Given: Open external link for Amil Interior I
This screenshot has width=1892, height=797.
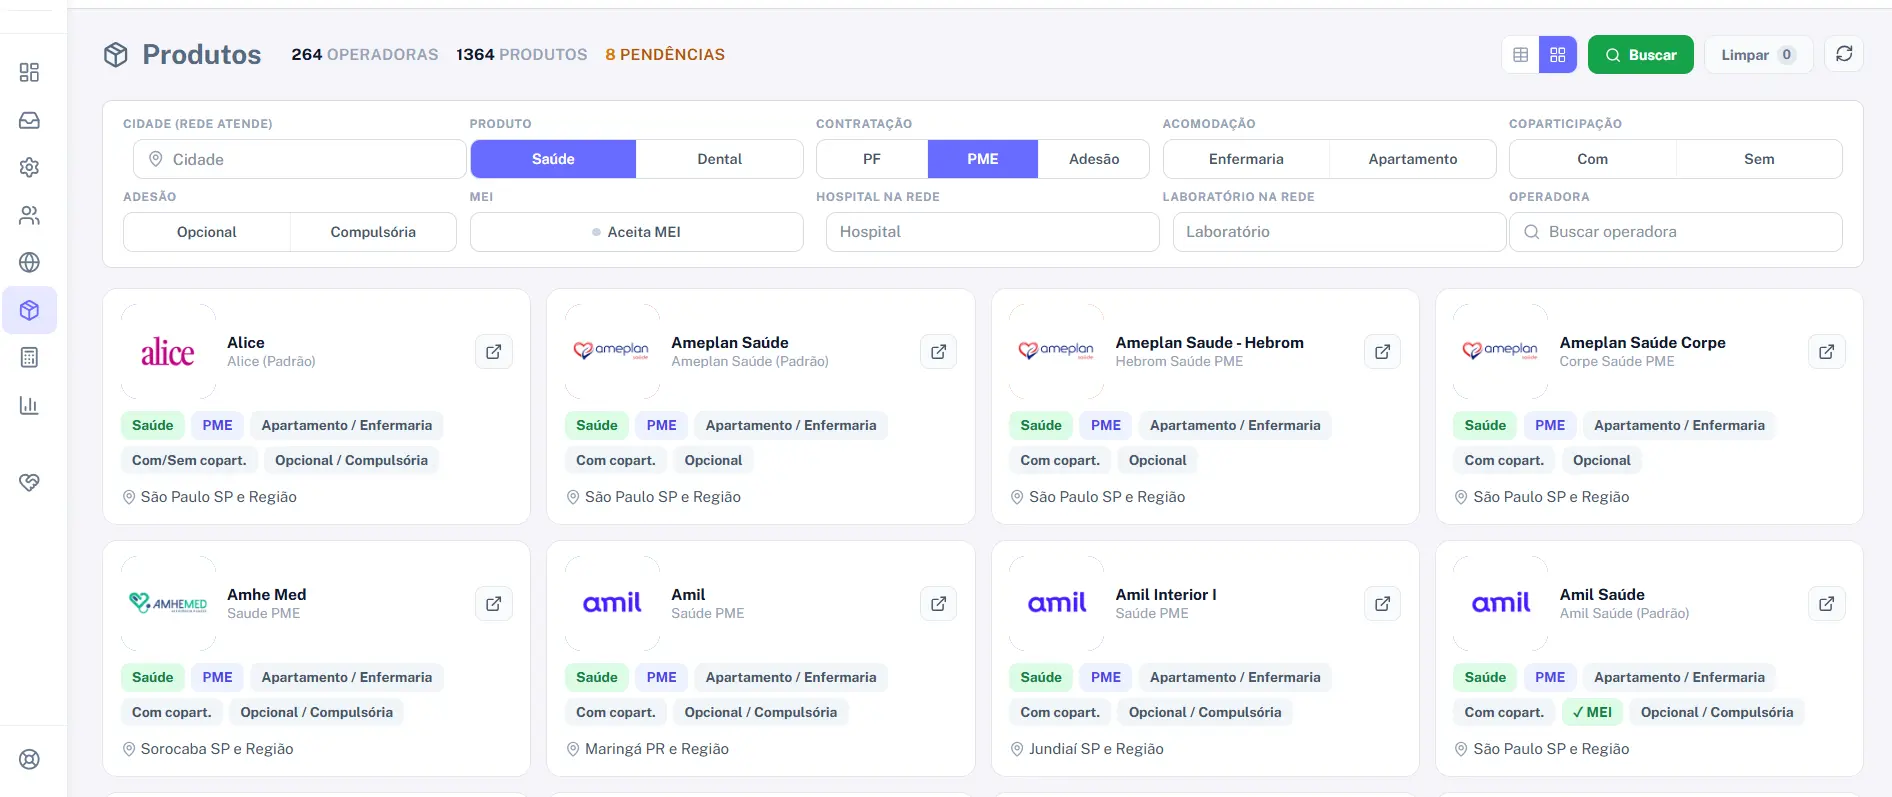Looking at the screenshot, I should [x=1382, y=604].
